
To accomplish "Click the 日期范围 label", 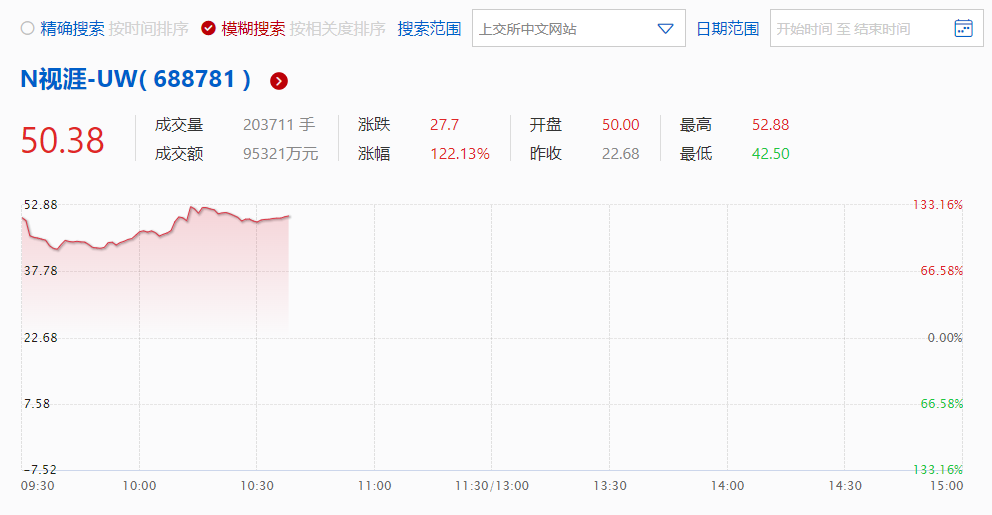I will pyautogui.click(x=728, y=29).
